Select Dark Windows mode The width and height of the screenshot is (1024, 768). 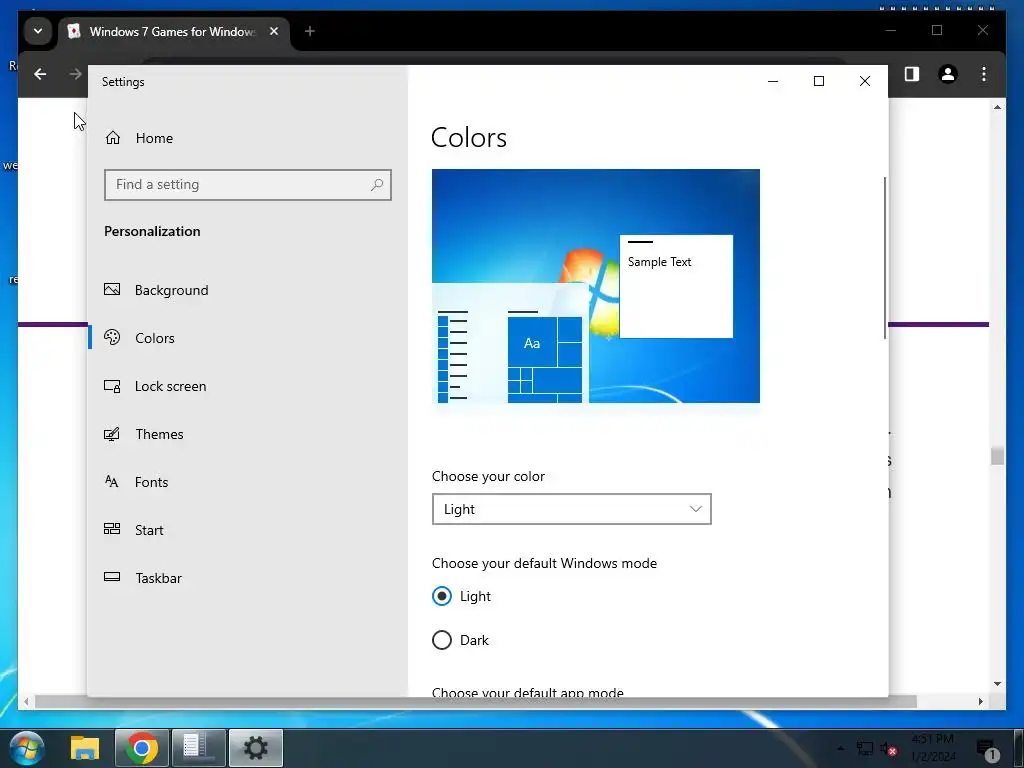tap(442, 640)
